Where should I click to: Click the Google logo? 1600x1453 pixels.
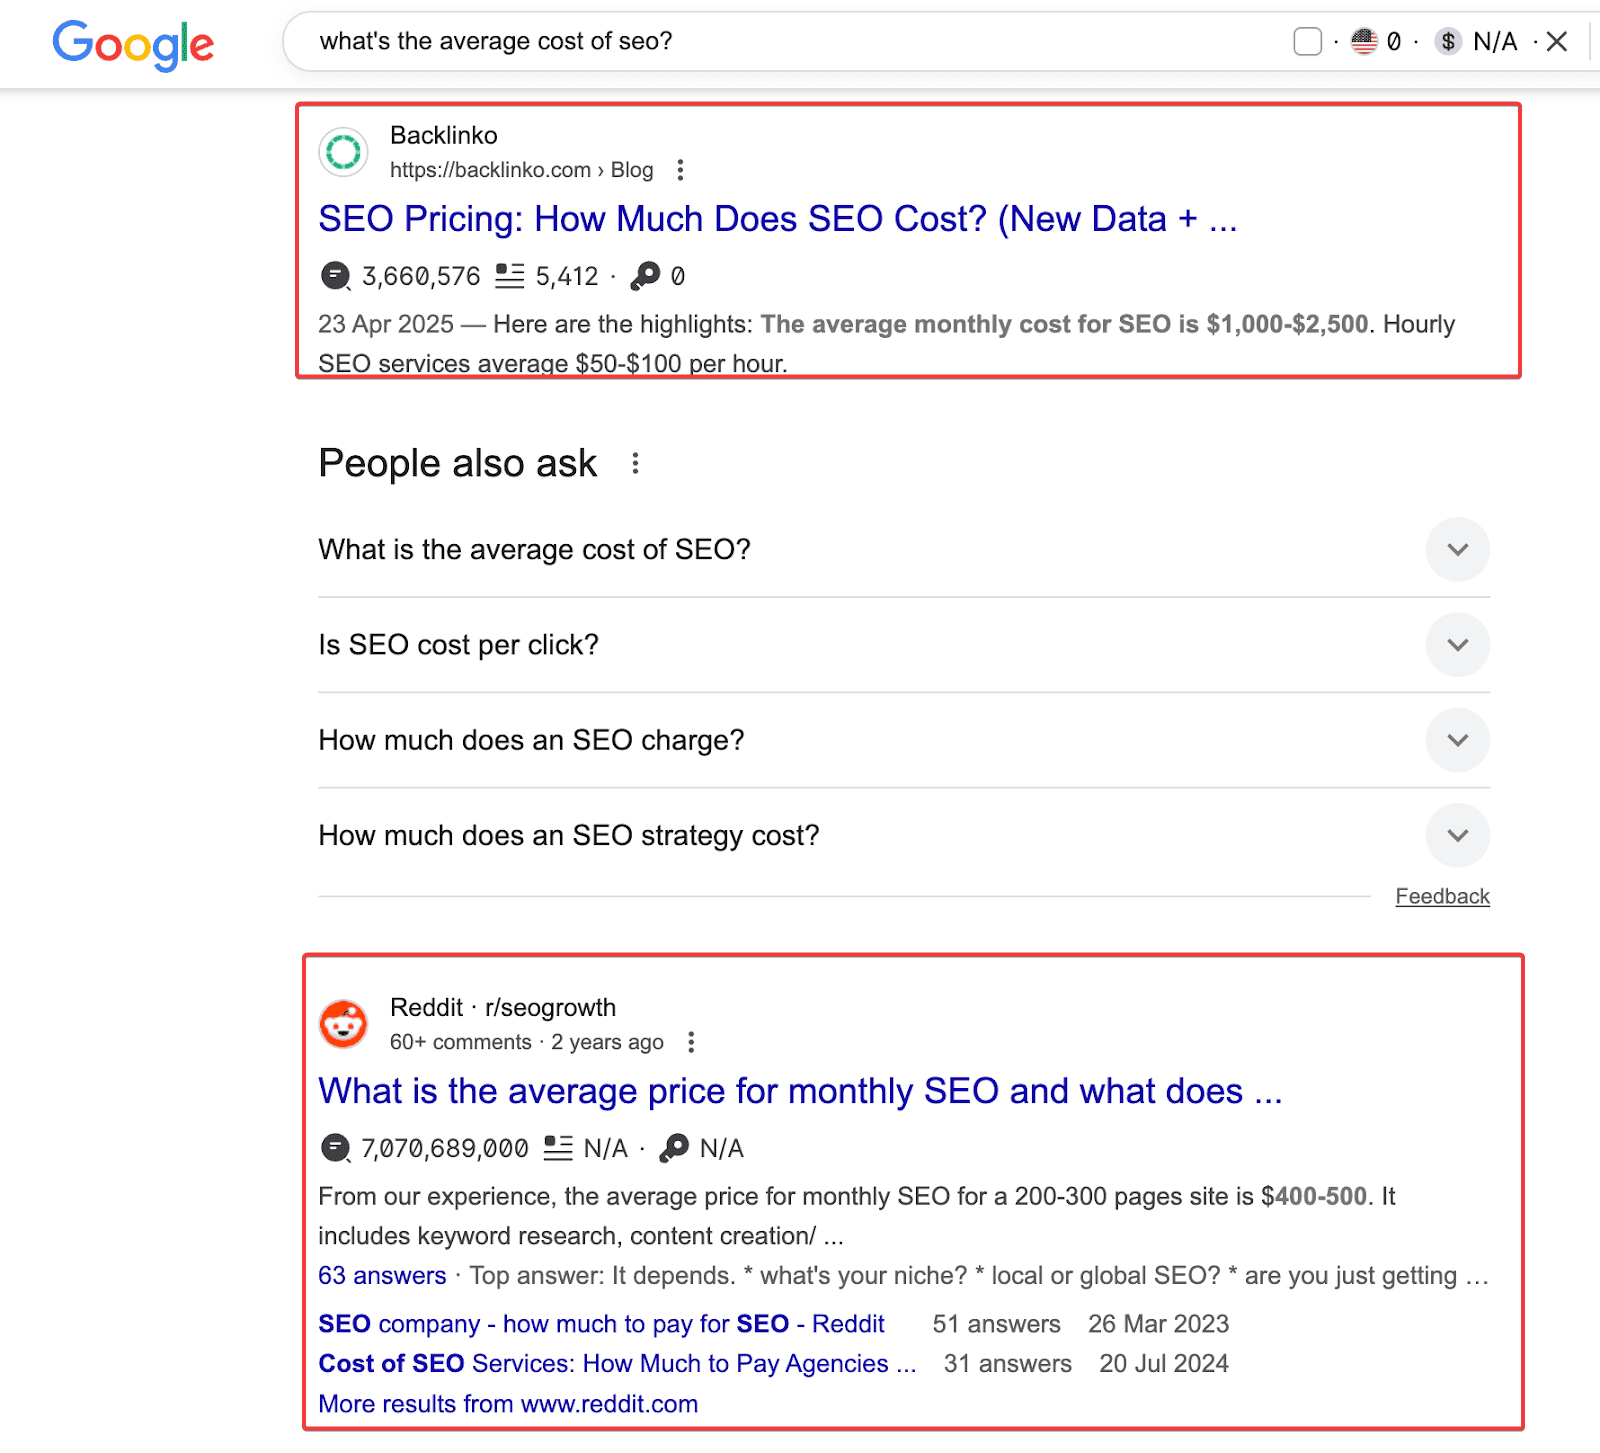[133, 44]
